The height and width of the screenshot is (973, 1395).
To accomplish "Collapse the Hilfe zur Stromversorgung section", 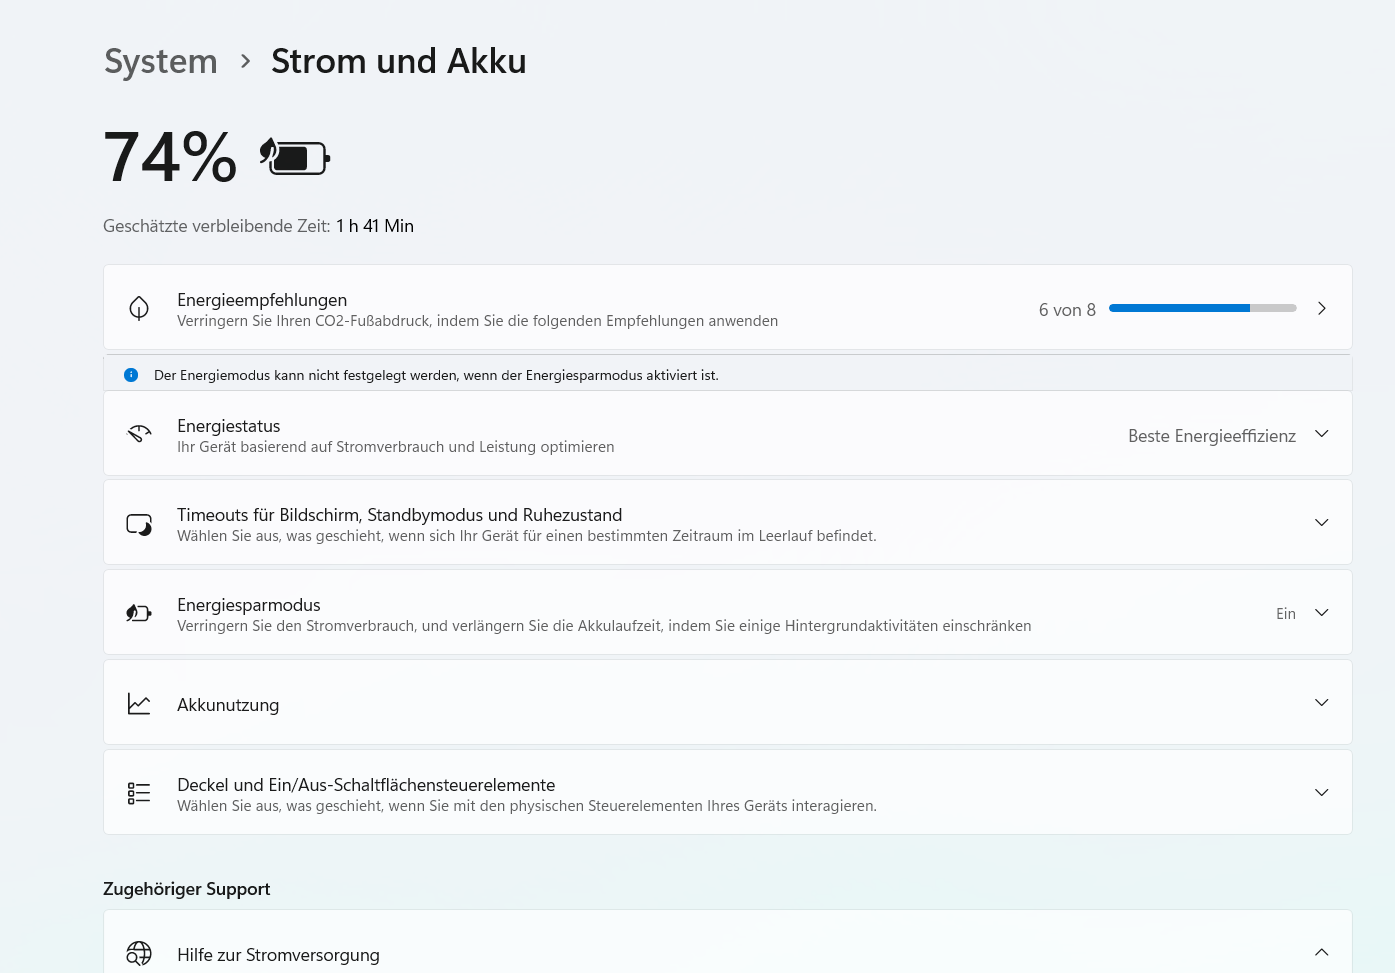I will tap(1321, 953).
